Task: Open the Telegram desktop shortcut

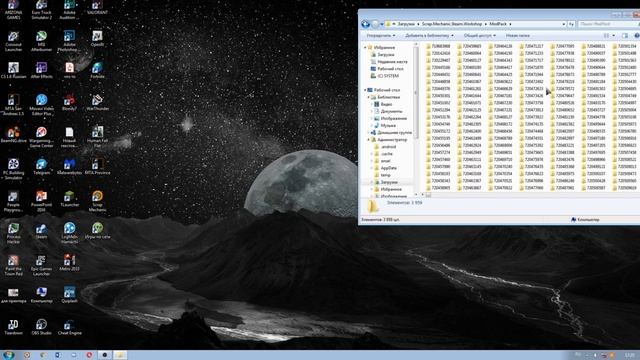Action: [x=41, y=167]
